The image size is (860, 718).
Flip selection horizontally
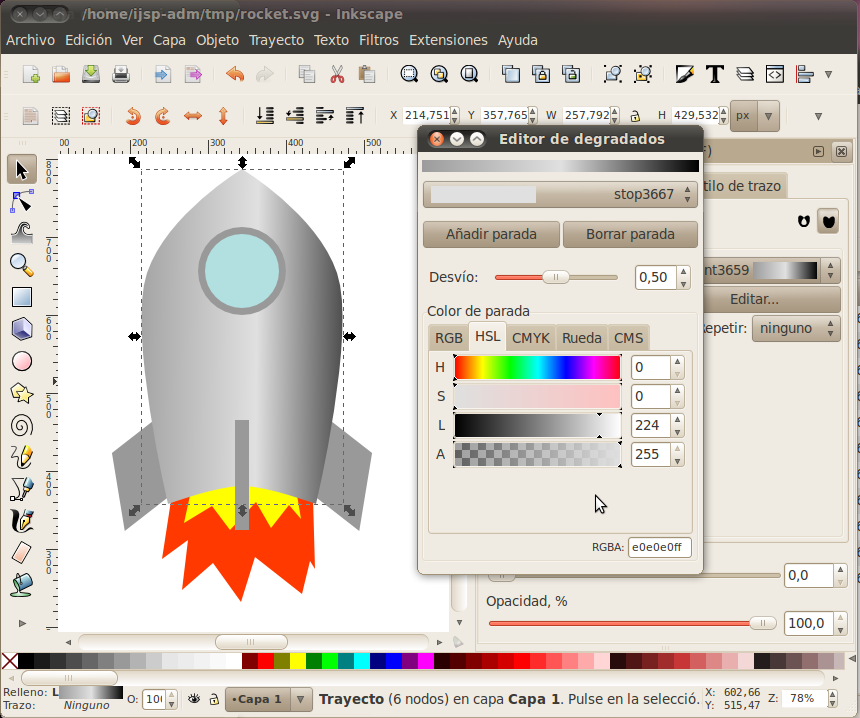pos(193,116)
